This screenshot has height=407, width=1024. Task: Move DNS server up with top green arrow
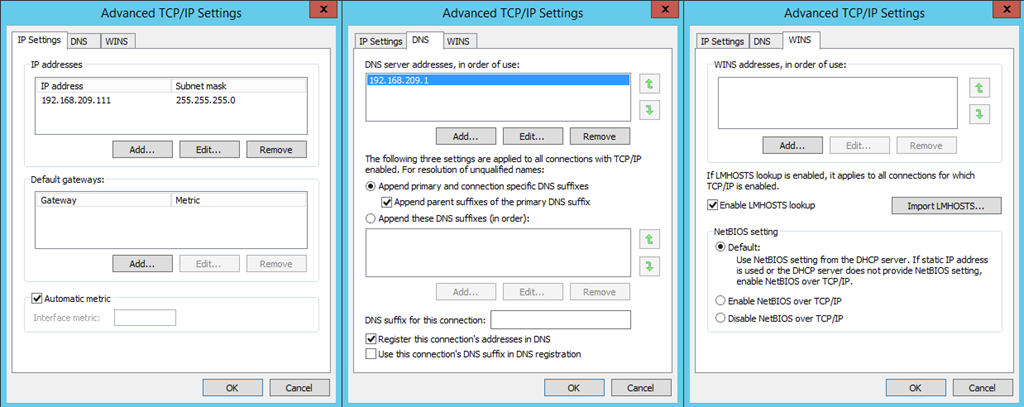pos(649,84)
